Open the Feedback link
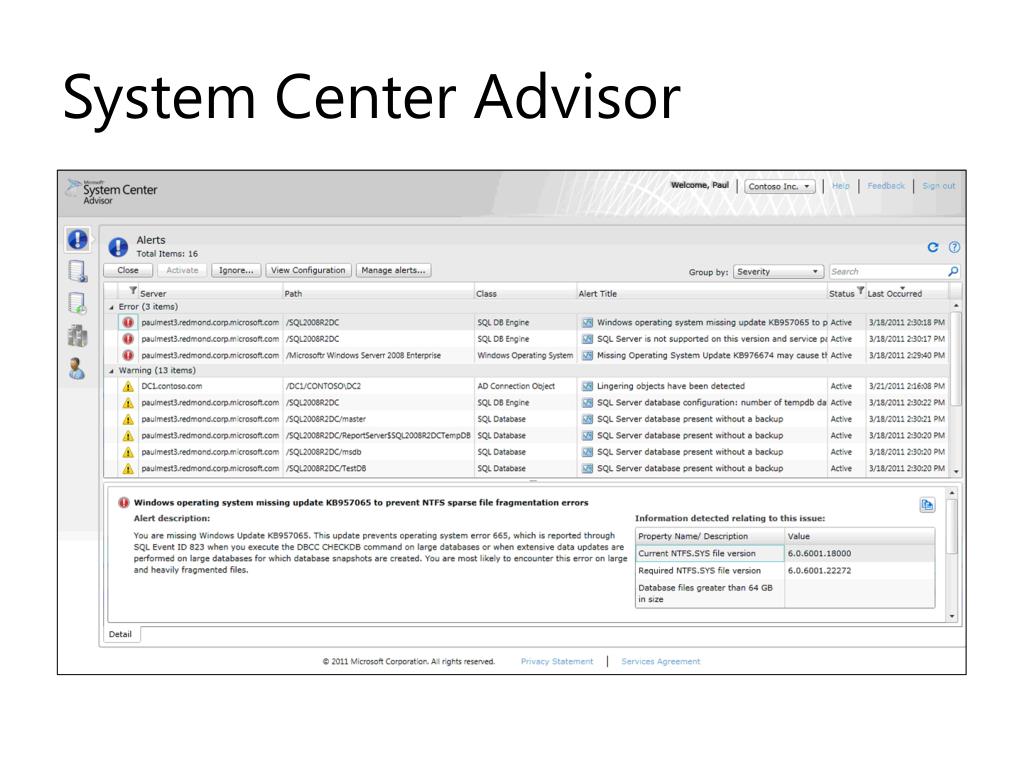This screenshot has width=1024, height=768. point(886,186)
